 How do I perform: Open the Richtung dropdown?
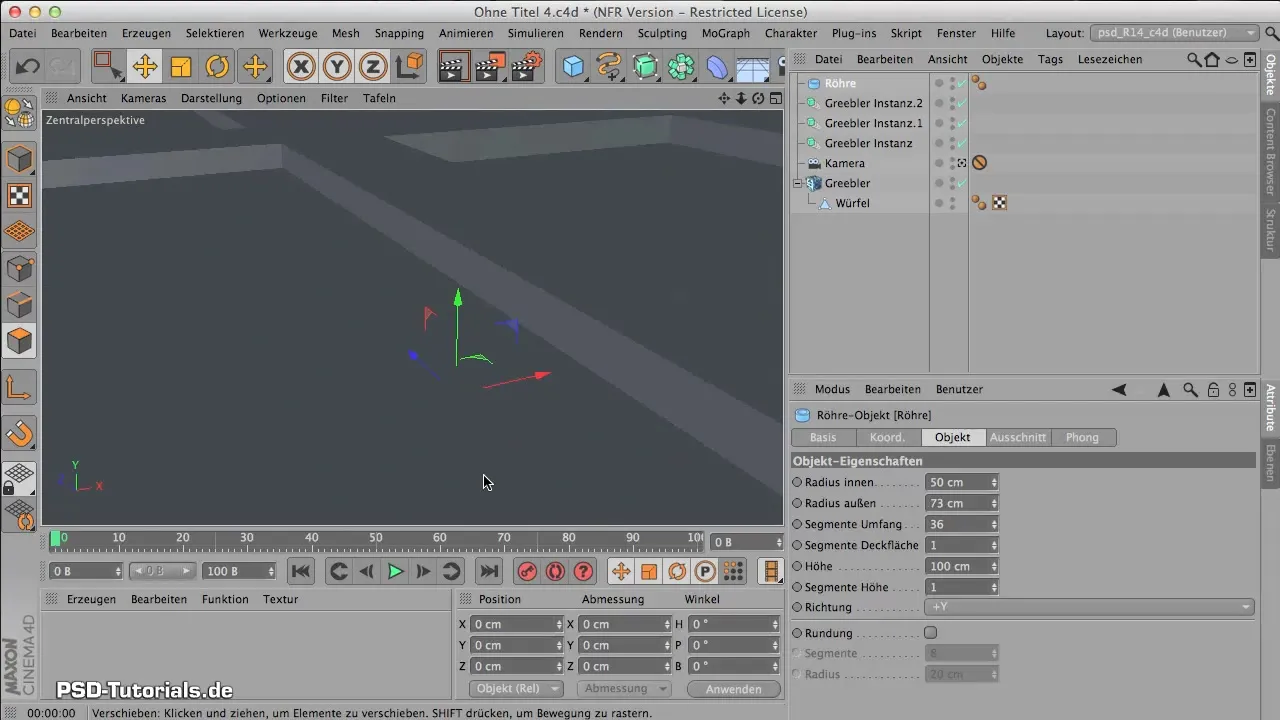(1089, 607)
